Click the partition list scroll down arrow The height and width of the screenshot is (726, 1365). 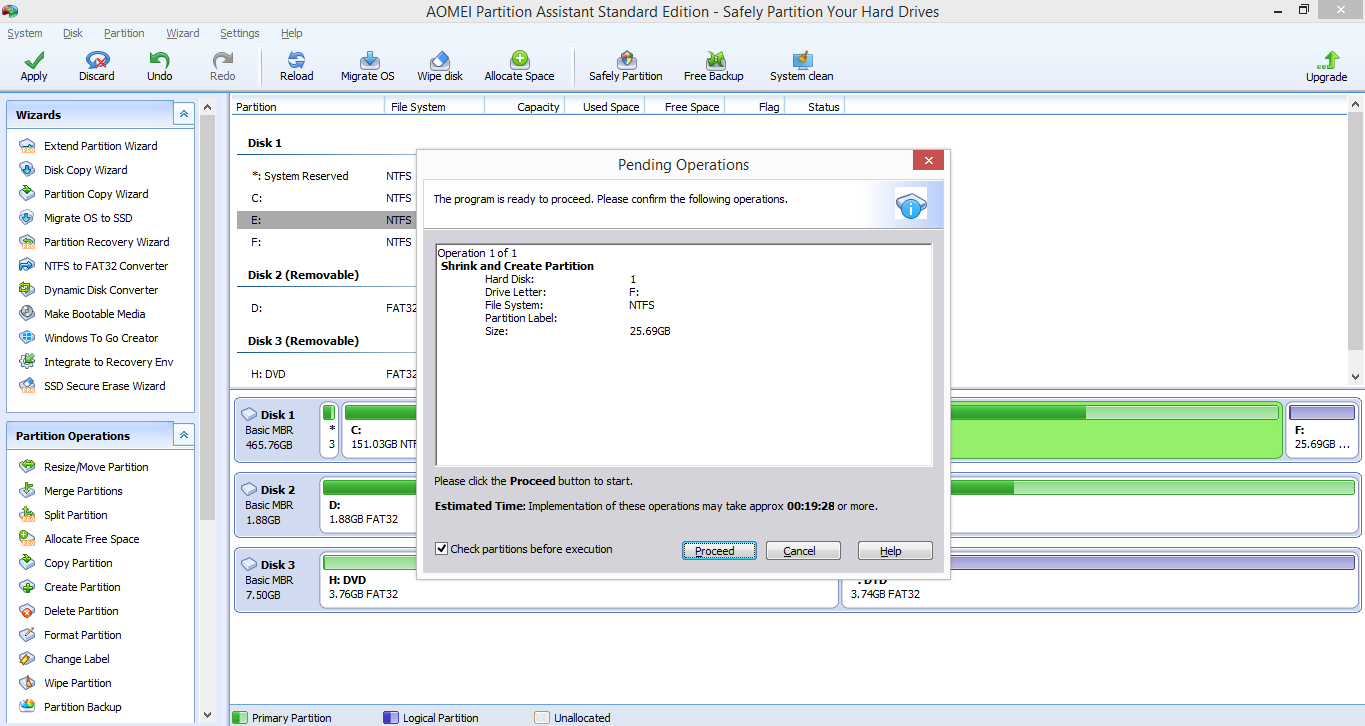tap(1356, 377)
